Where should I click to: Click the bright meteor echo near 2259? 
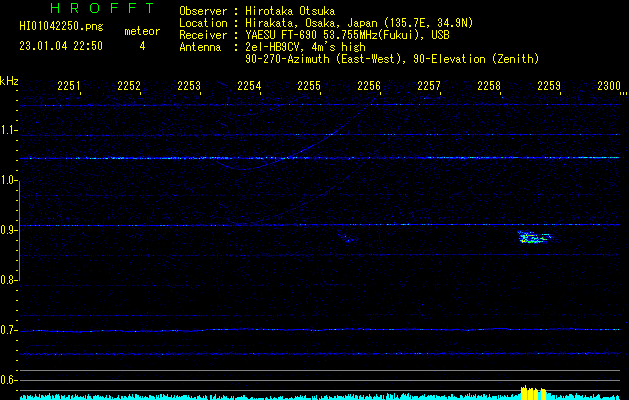pos(535,237)
